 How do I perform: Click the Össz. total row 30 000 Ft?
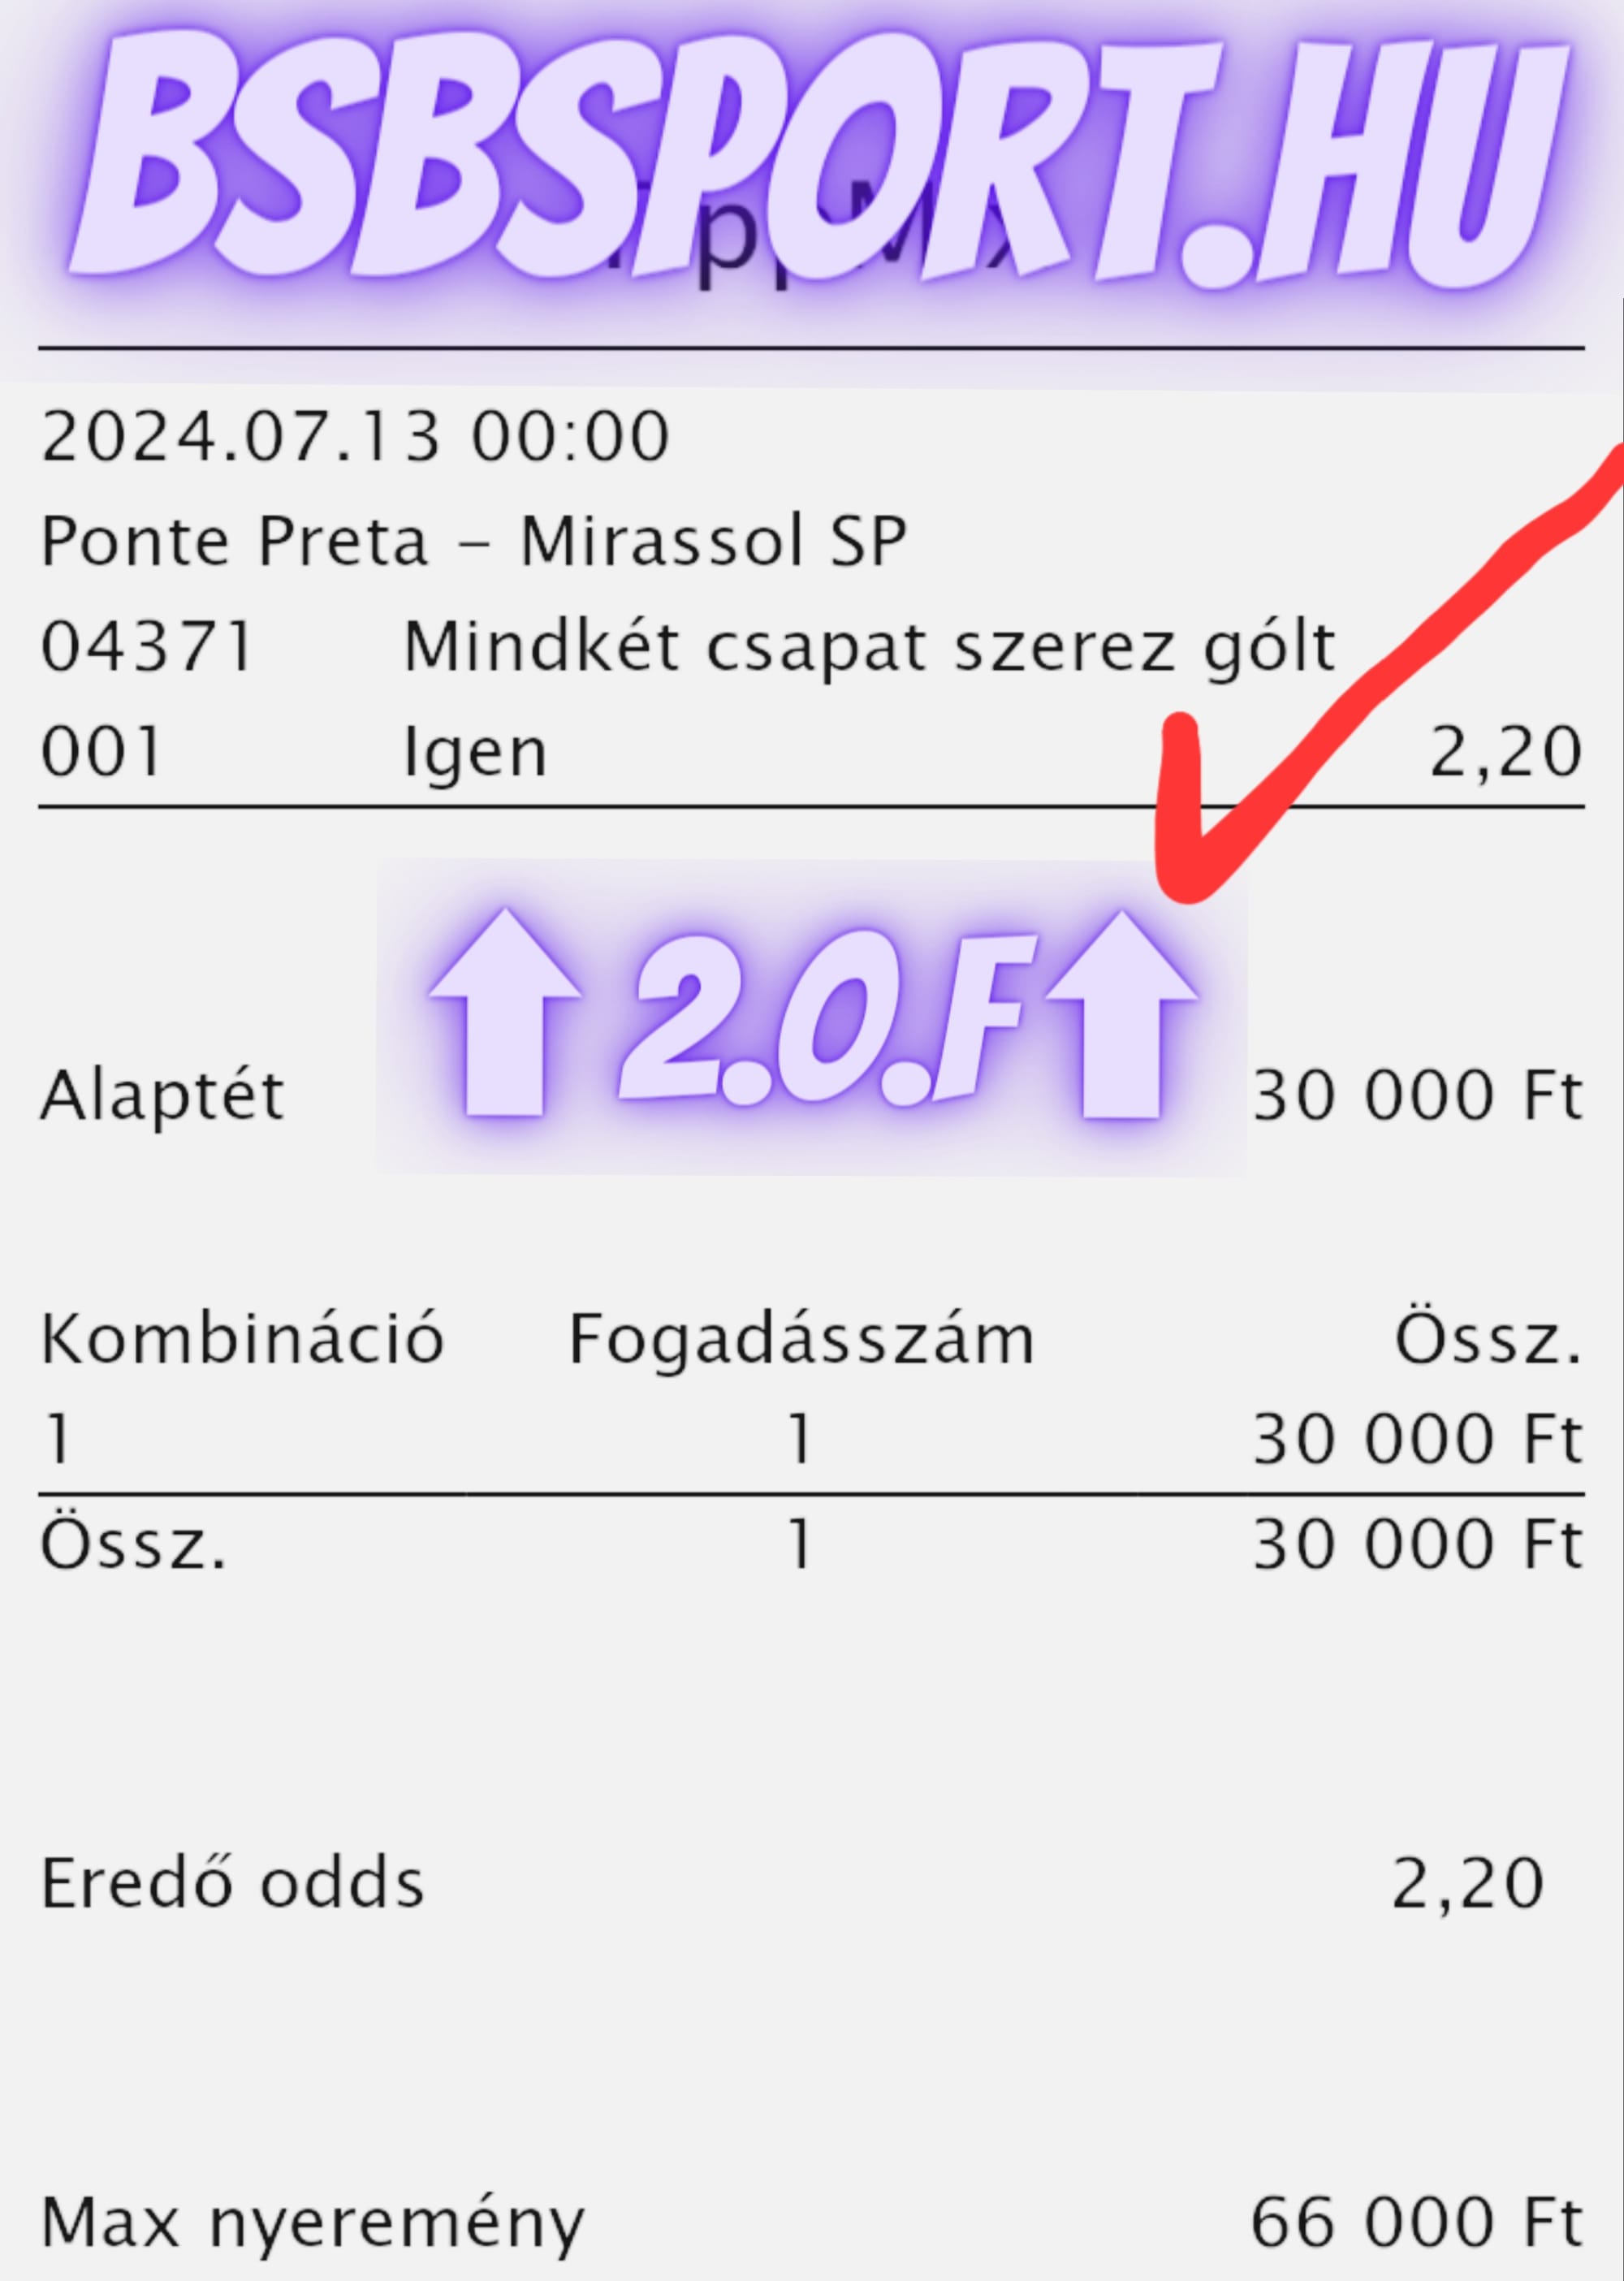[1418, 1544]
